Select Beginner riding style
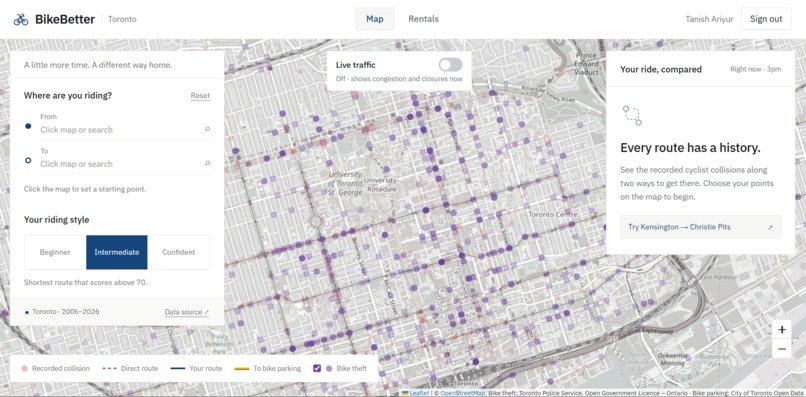The image size is (806, 397). [x=55, y=252]
